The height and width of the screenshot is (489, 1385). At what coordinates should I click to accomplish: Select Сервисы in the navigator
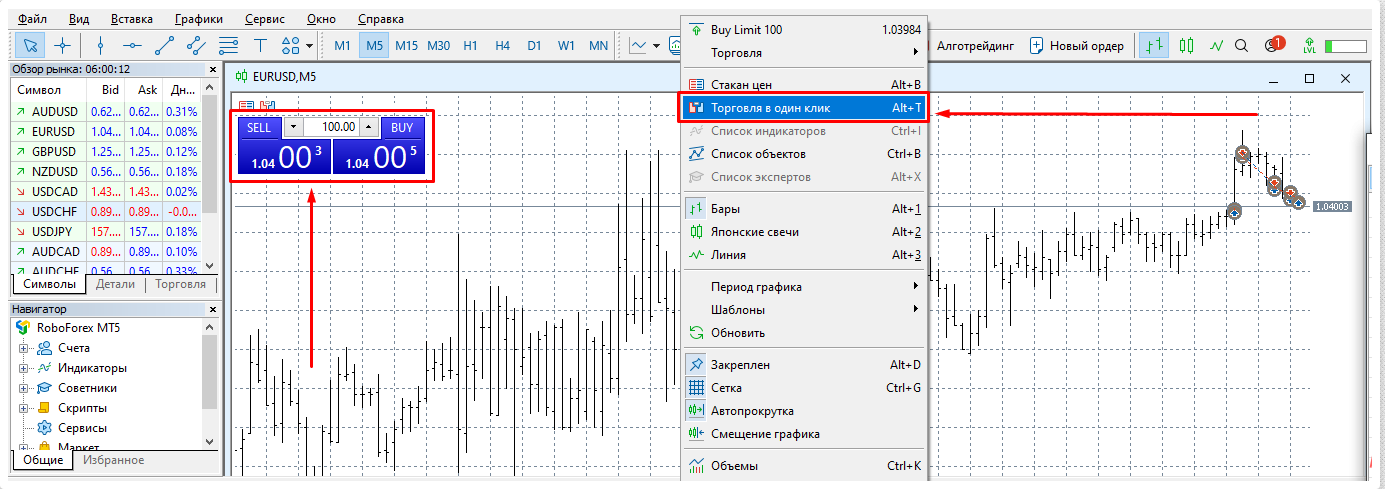[82, 428]
